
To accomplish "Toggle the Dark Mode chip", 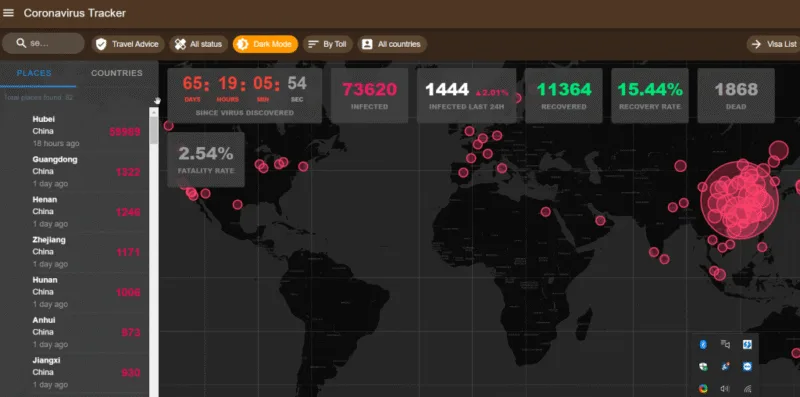I will (265, 44).
